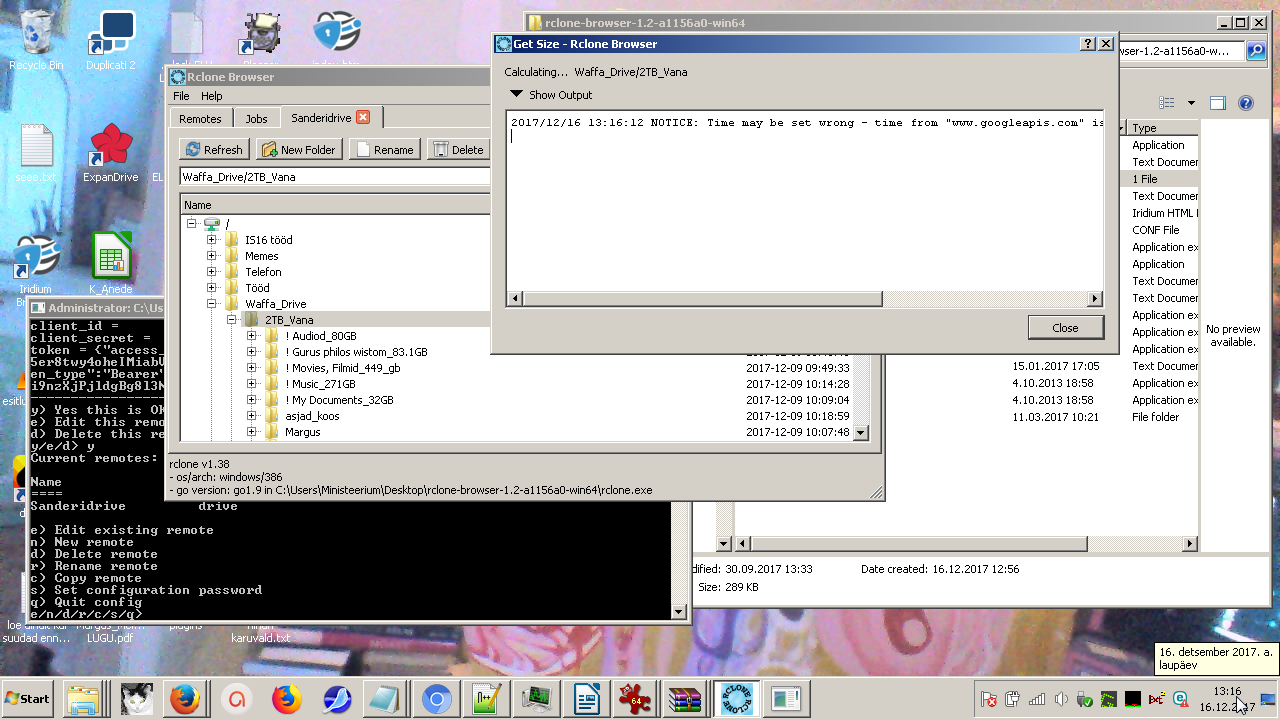This screenshot has width=1280, height=720.
Task: Collapse the 2TB_Vana folder node
Action: click(231, 320)
